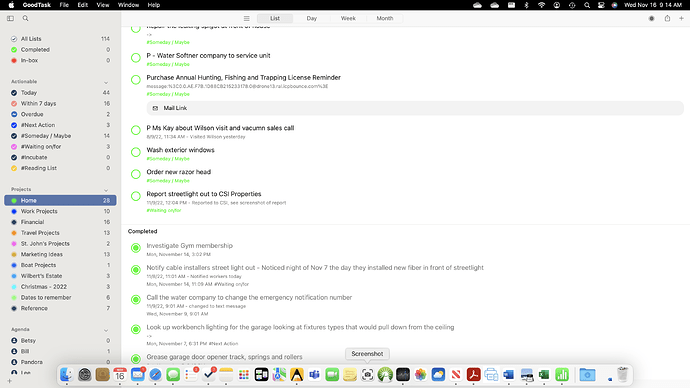690x388 pixels.
Task: Open the Mail Link attachment
Action: point(415,108)
